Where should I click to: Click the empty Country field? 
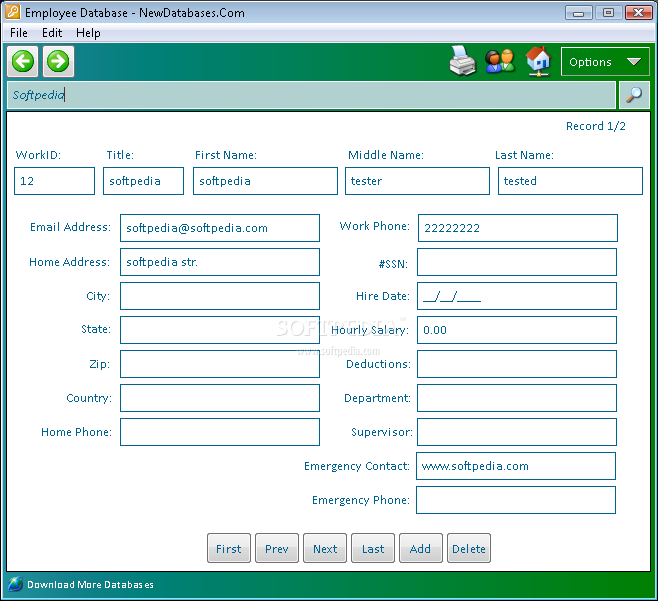[220, 398]
